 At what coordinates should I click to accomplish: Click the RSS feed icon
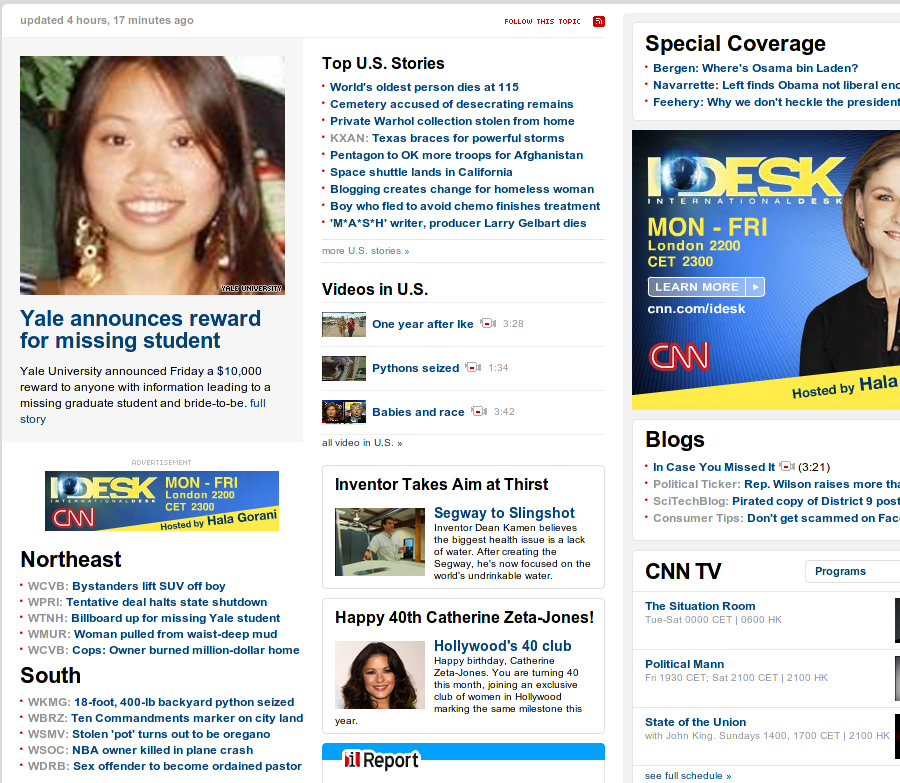point(599,21)
